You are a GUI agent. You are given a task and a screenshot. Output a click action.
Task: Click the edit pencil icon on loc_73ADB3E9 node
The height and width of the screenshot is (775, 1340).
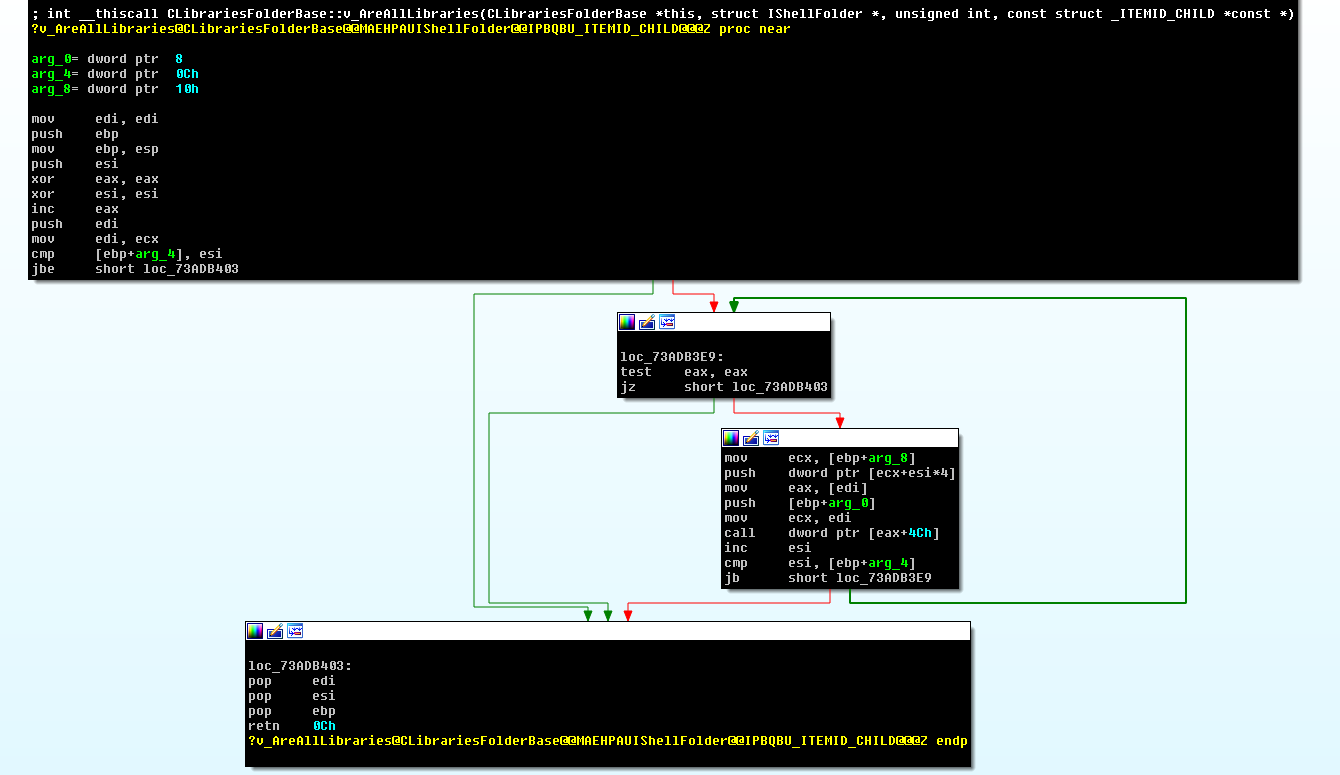click(646, 321)
